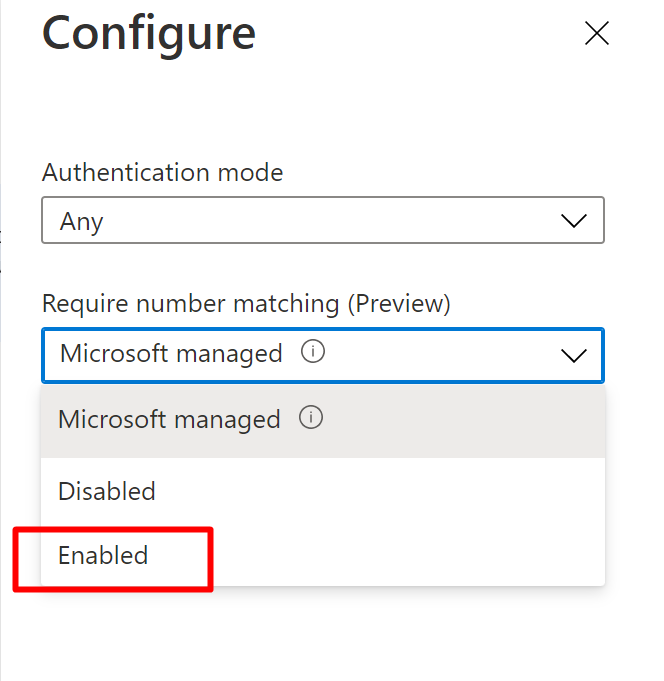The width and height of the screenshot is (664, 681).
Task: Click info icon in the selected number matching field
Action: click(x=313, y=353)
